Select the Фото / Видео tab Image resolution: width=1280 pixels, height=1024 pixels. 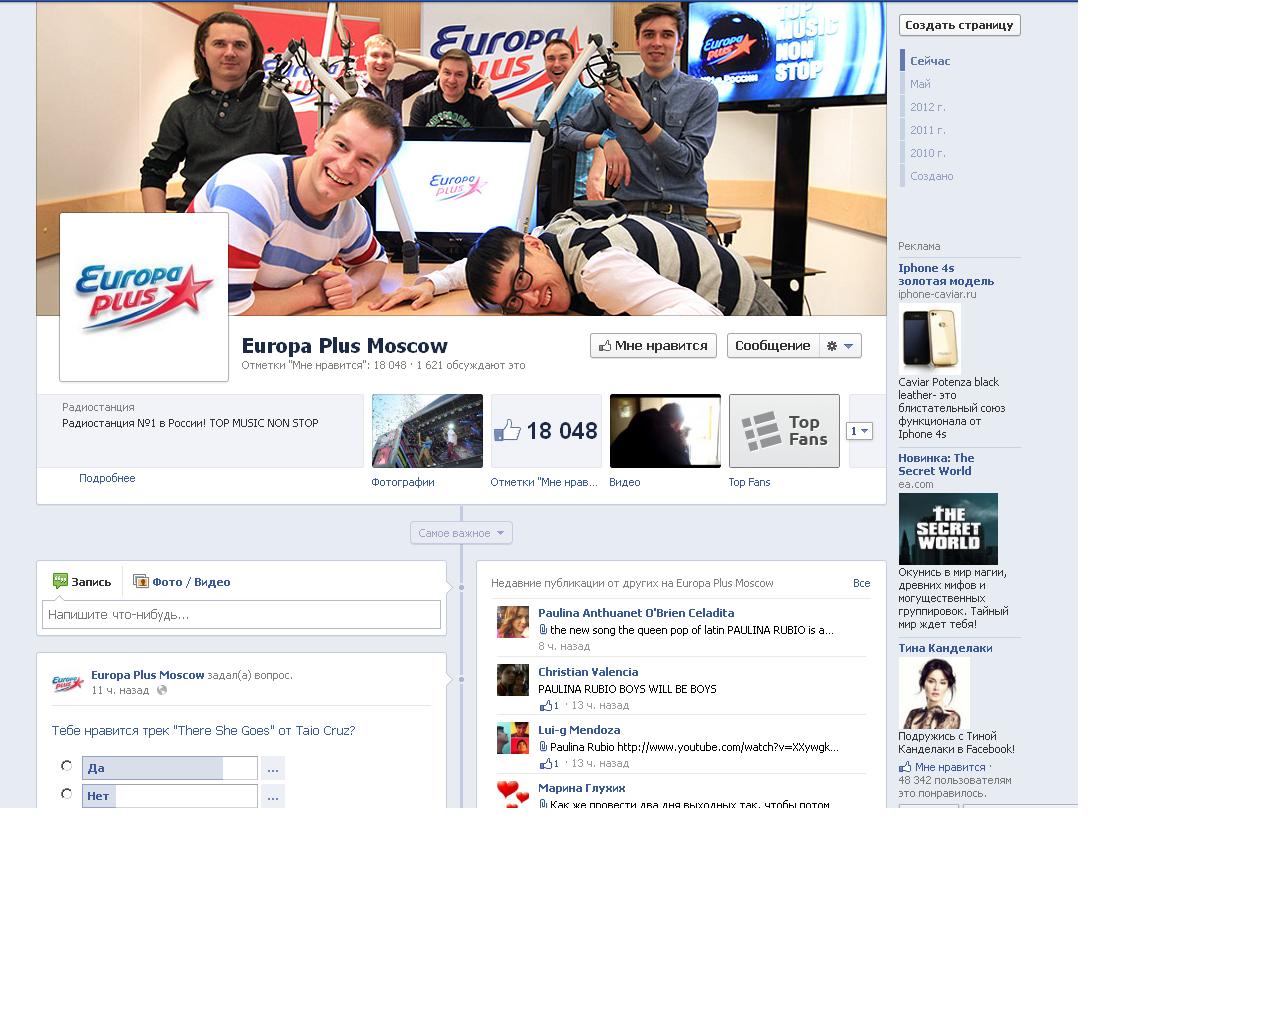click(x=182, y=582)
